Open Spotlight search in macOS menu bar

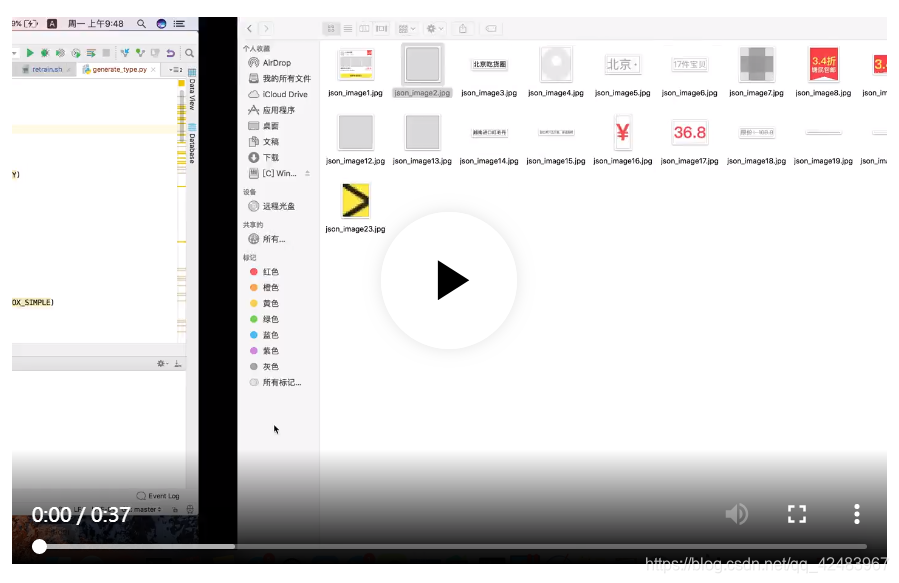click(x=141, y=24)
